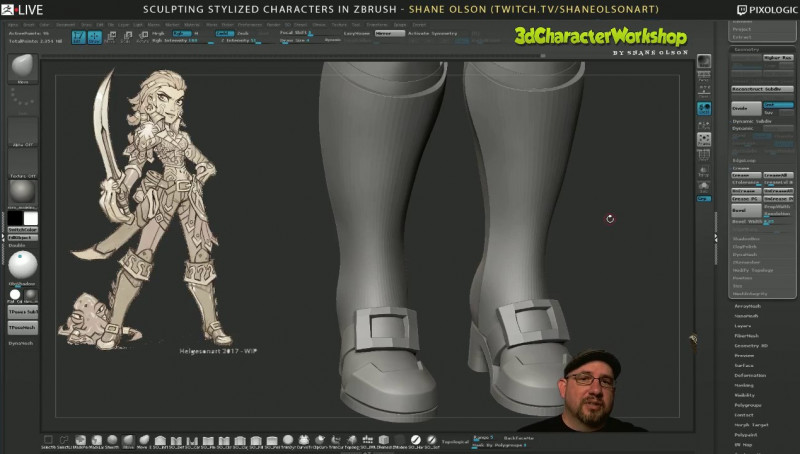Open the Brush menu
Image resolution: width=800 pixels, height=454 pixels.
29,24
